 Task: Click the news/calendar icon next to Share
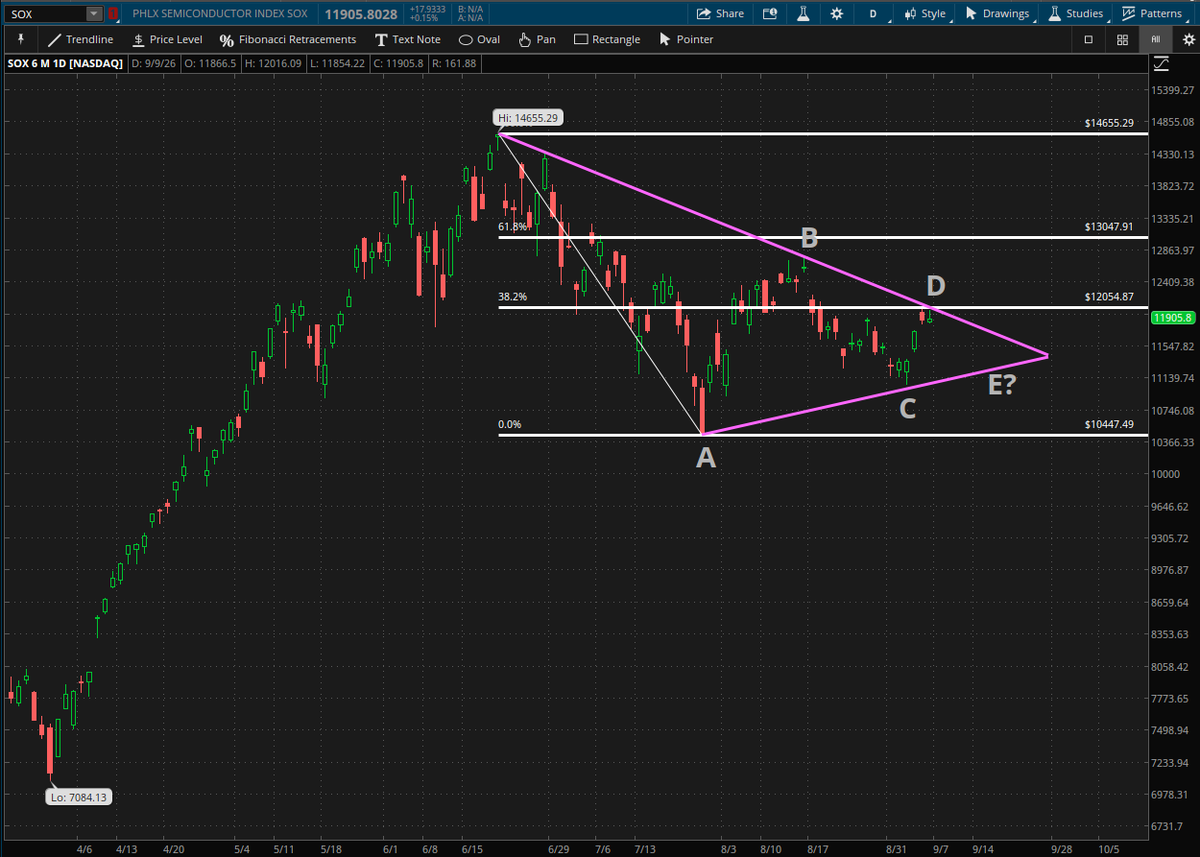tap(769, 14)
